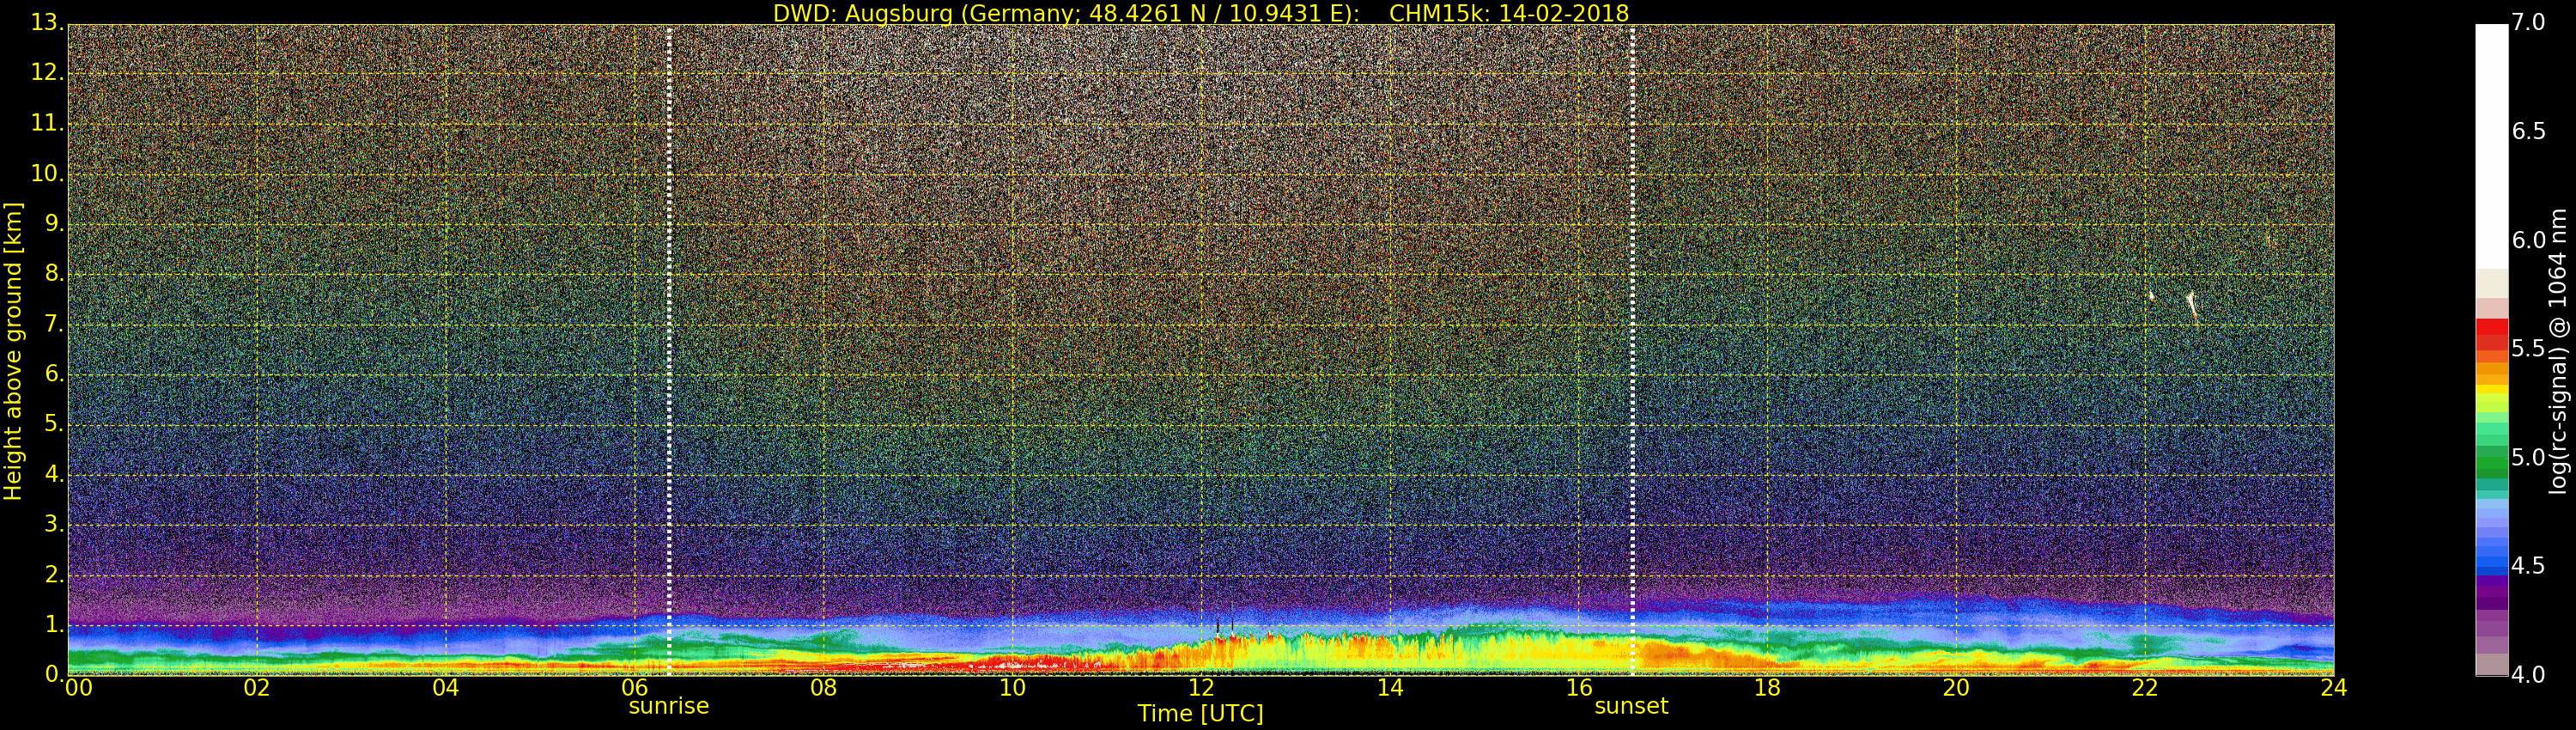Click the time axis tick label "12"

[x=1201, y=688]
